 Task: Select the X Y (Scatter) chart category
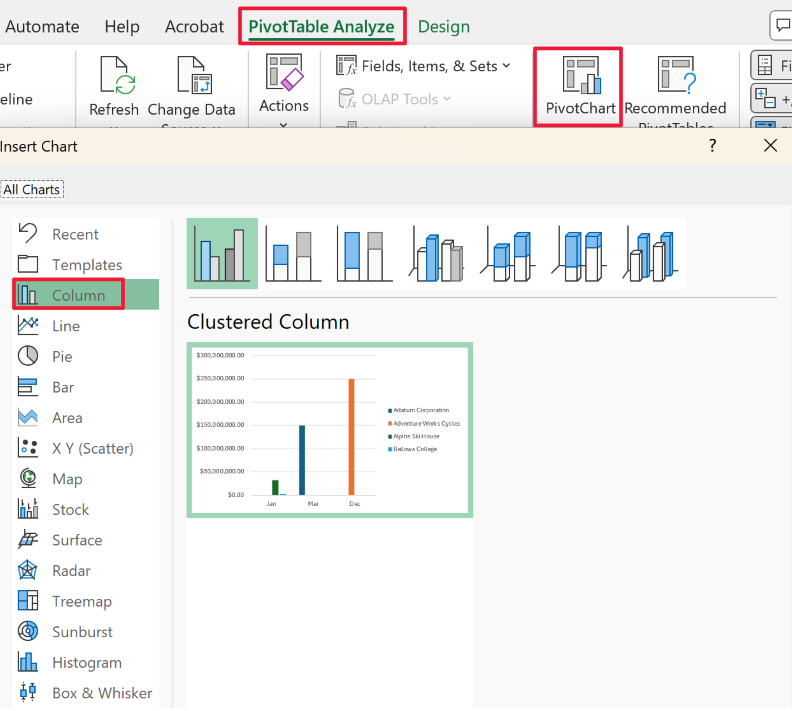(86, 448)
